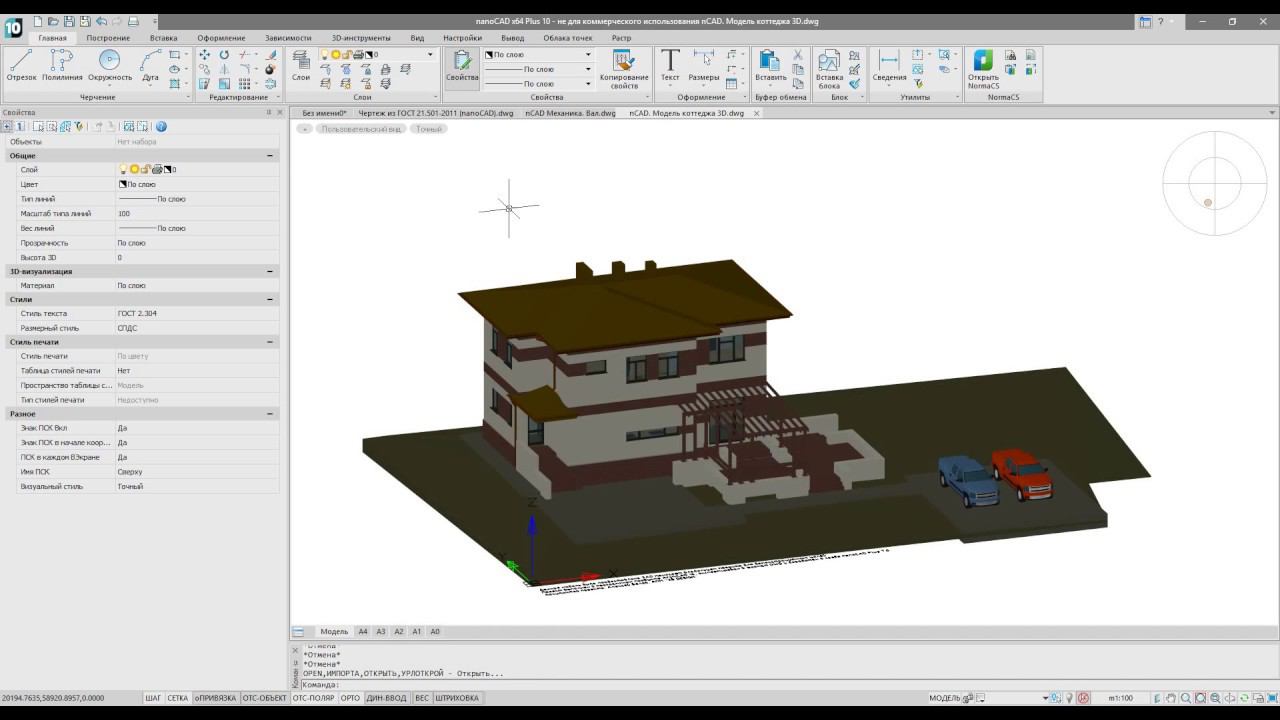Select the Отрезок line tool

21,65
